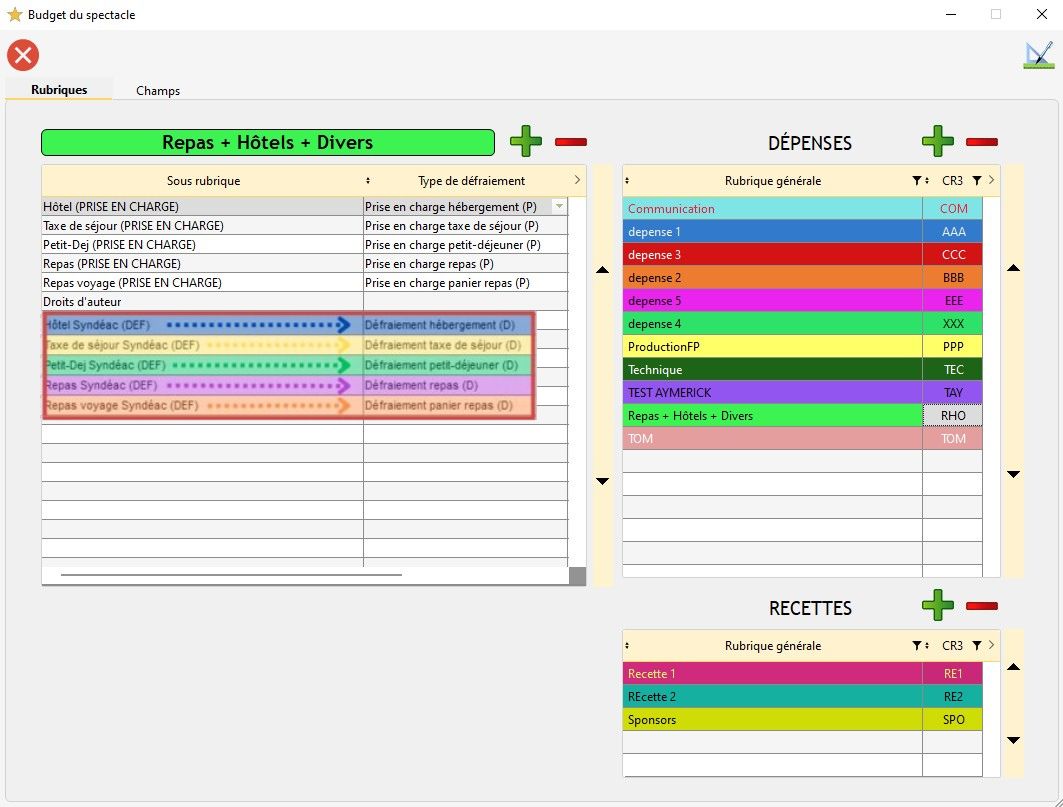Open dropdown for Prise en charge hébergement
The height and width of the screenshot is (807, 1063).
pyautogui.click(x=559, y=206)
